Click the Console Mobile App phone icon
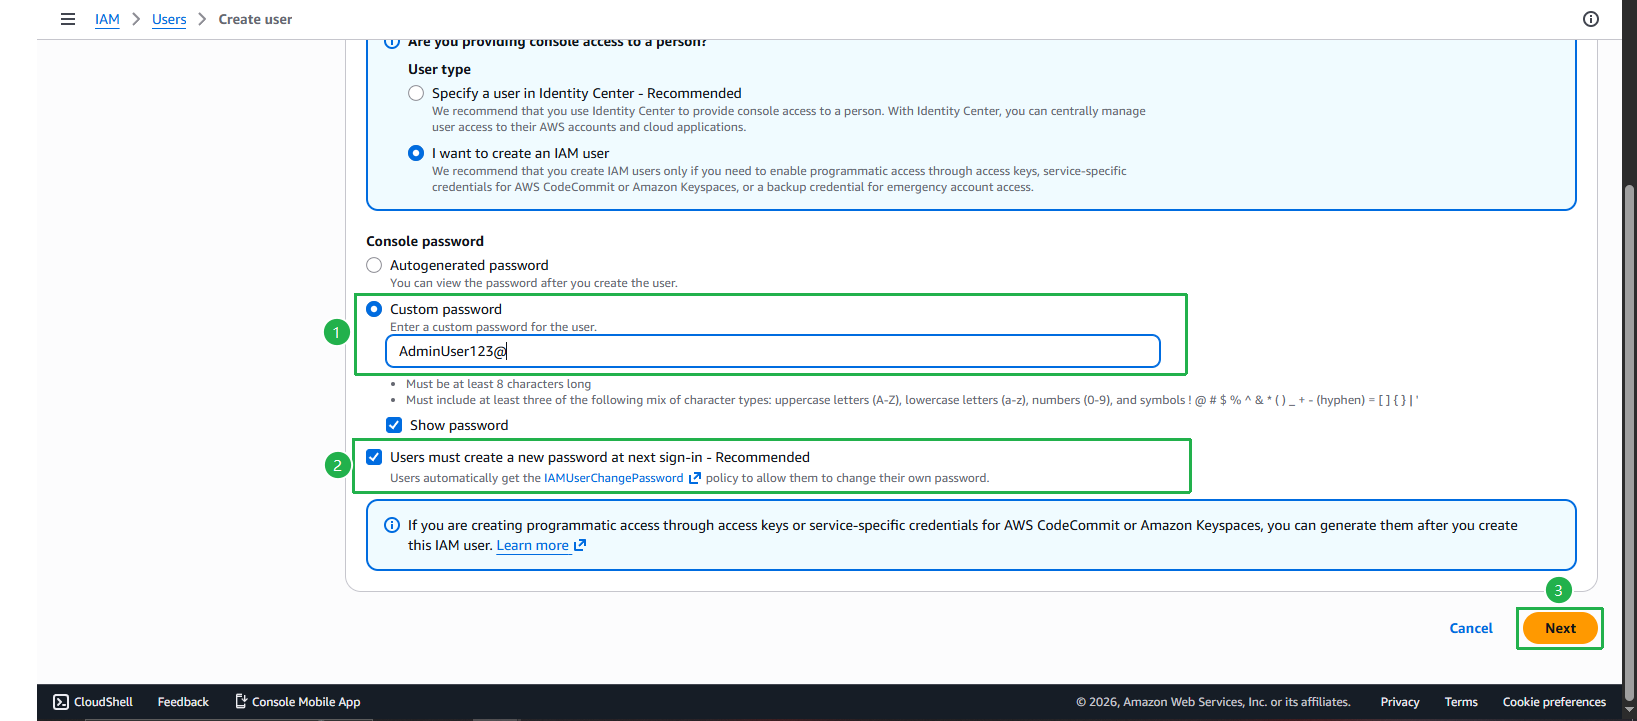1637x721 pixels. pyautogui.click(x=241, y=701)
